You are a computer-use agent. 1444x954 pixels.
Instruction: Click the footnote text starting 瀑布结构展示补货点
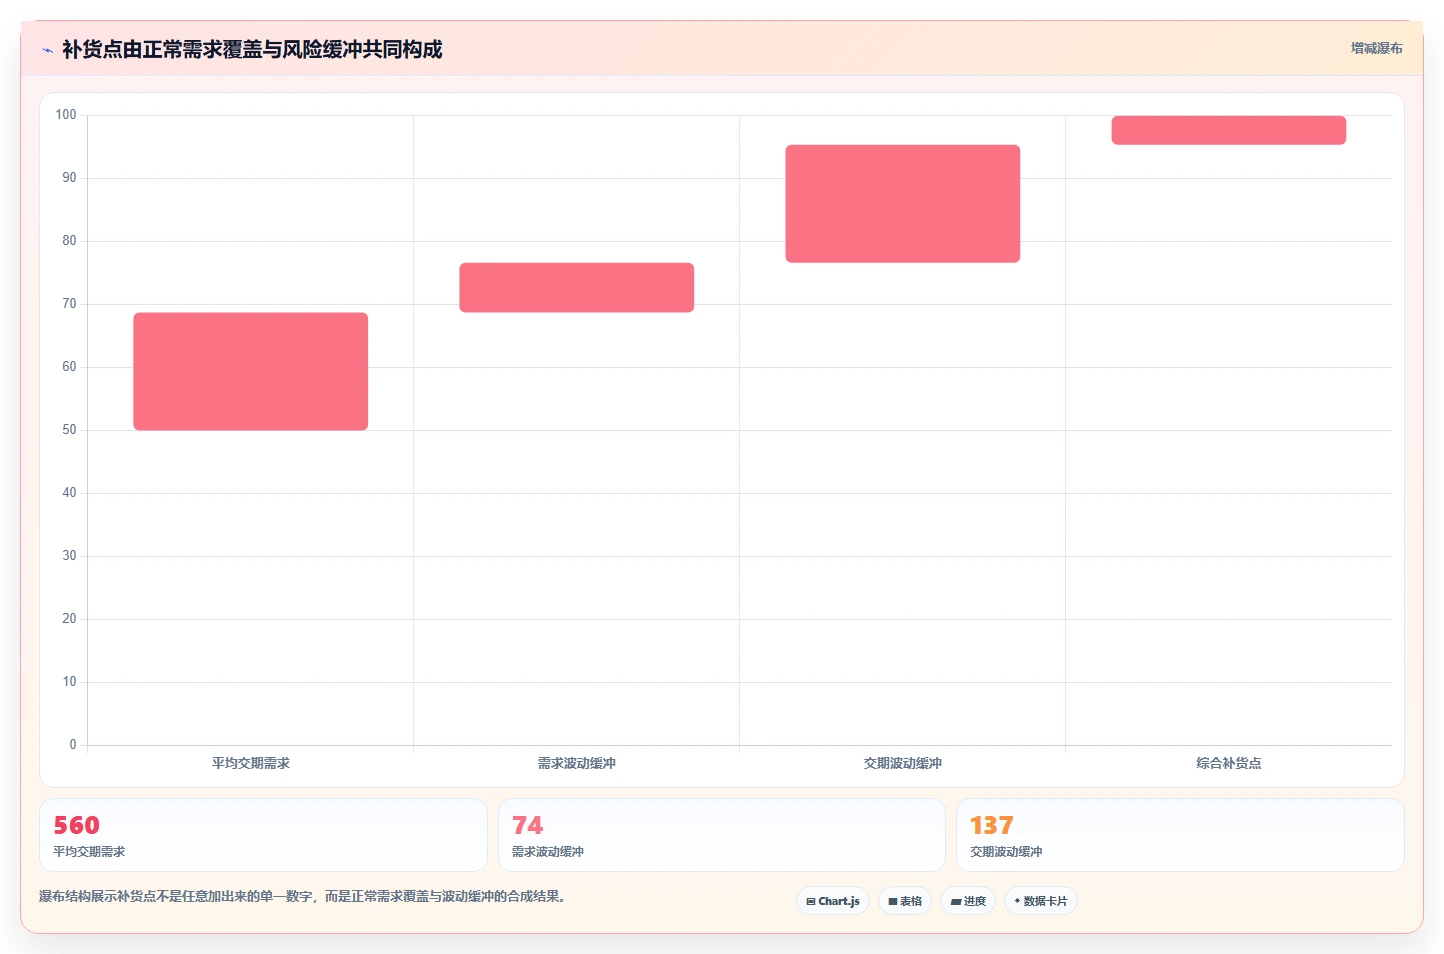click(302, 896)
